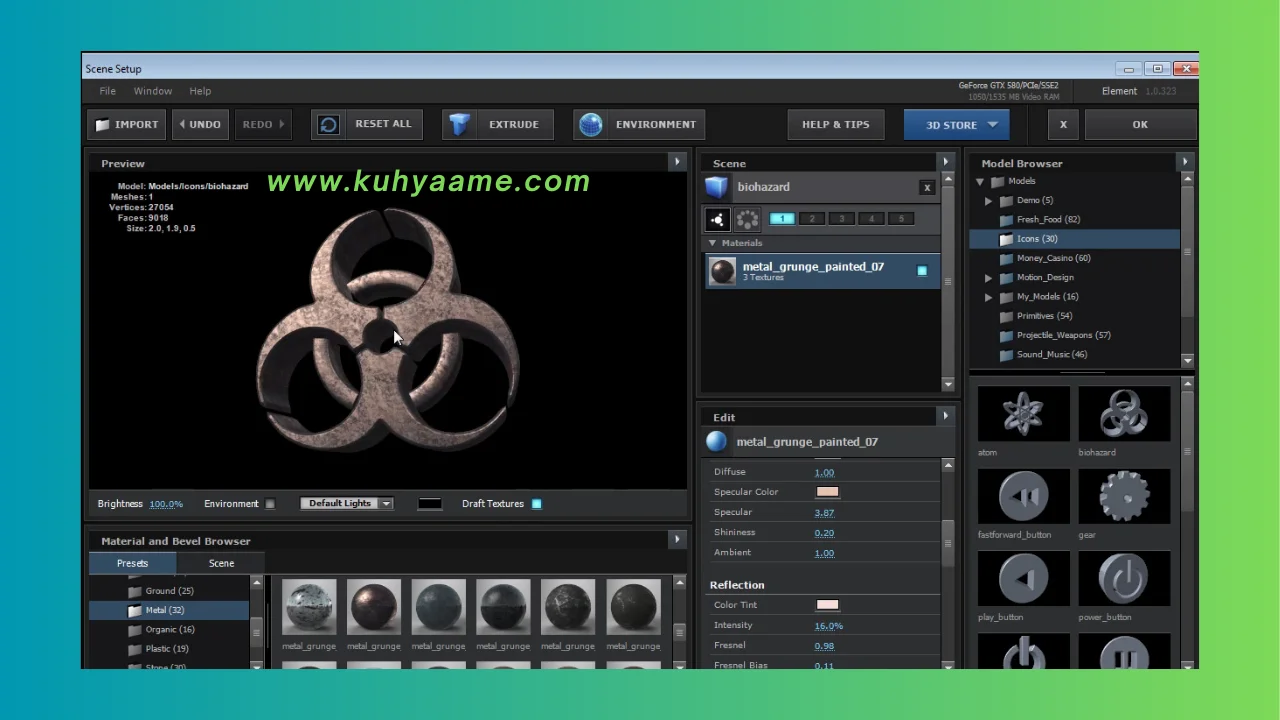The height and width of the screenshot is (720, 1280).
Task: Select group 2 button
Action: [x=812, y=219]
